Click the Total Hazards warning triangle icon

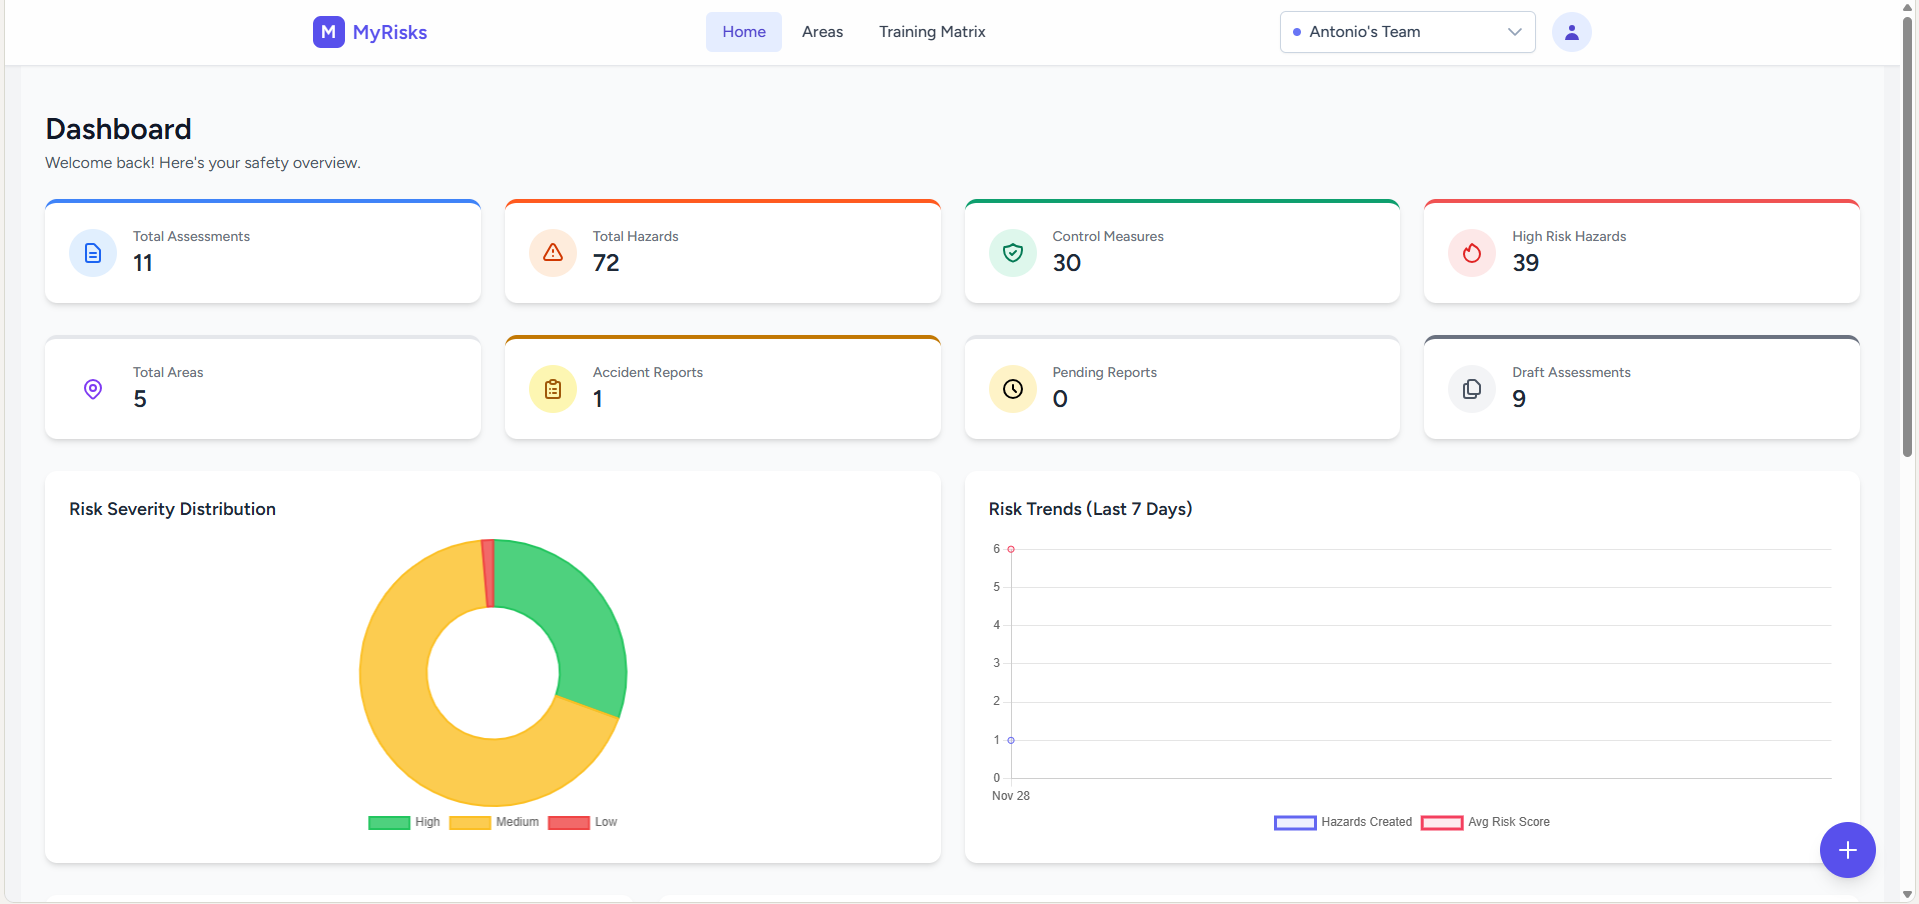pos(553,253)
